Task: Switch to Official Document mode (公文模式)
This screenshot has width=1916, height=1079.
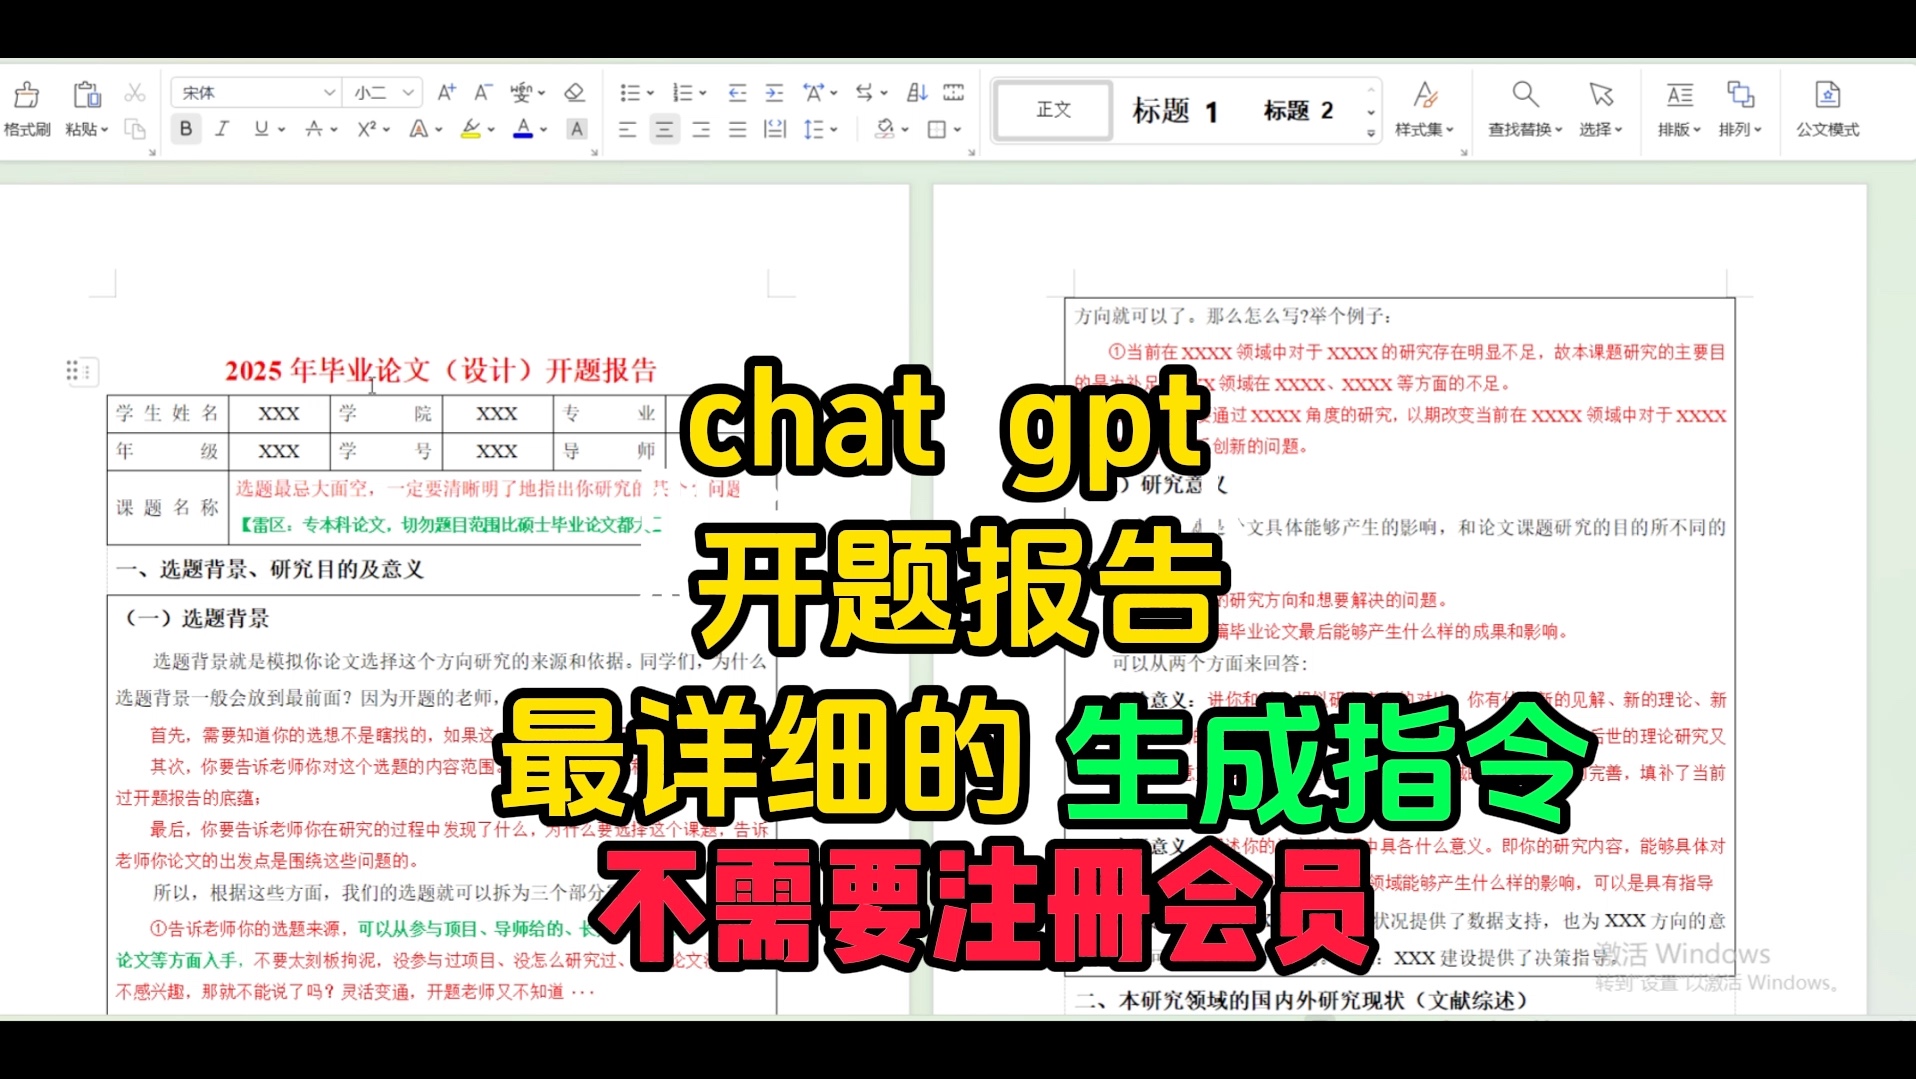Action: 1827,108
